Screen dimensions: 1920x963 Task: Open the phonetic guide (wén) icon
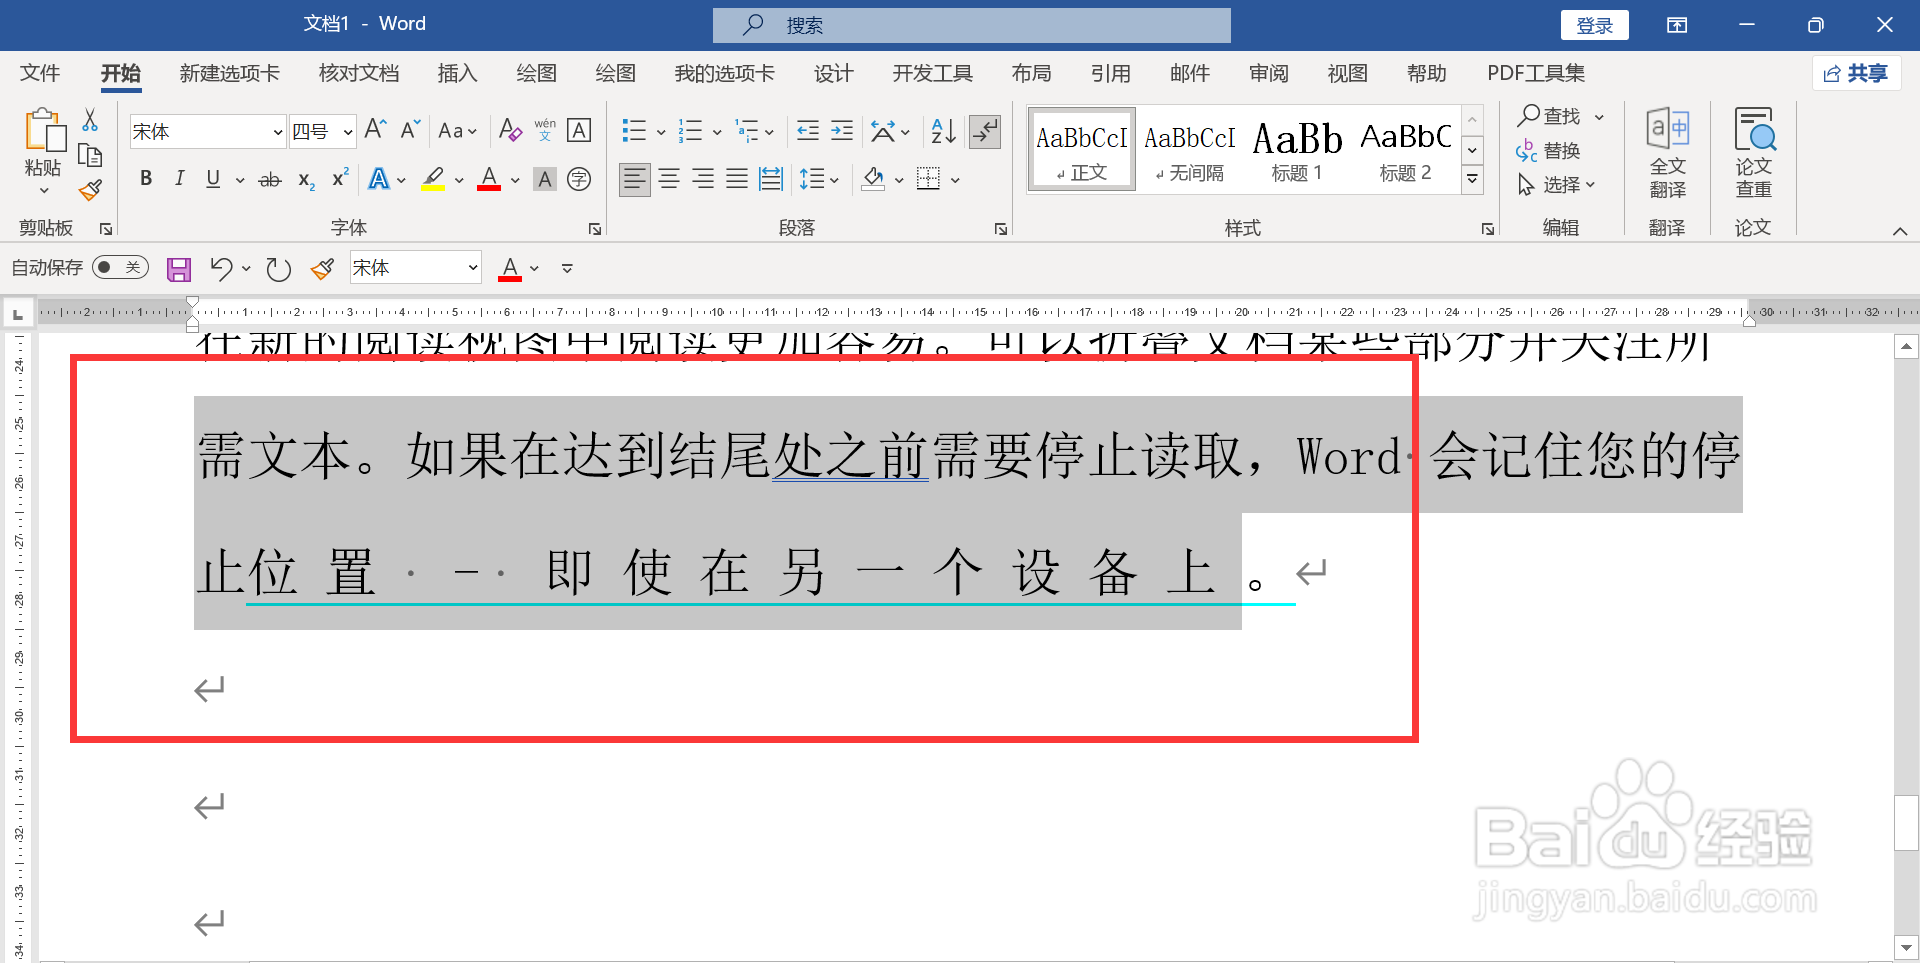point(545,130)
